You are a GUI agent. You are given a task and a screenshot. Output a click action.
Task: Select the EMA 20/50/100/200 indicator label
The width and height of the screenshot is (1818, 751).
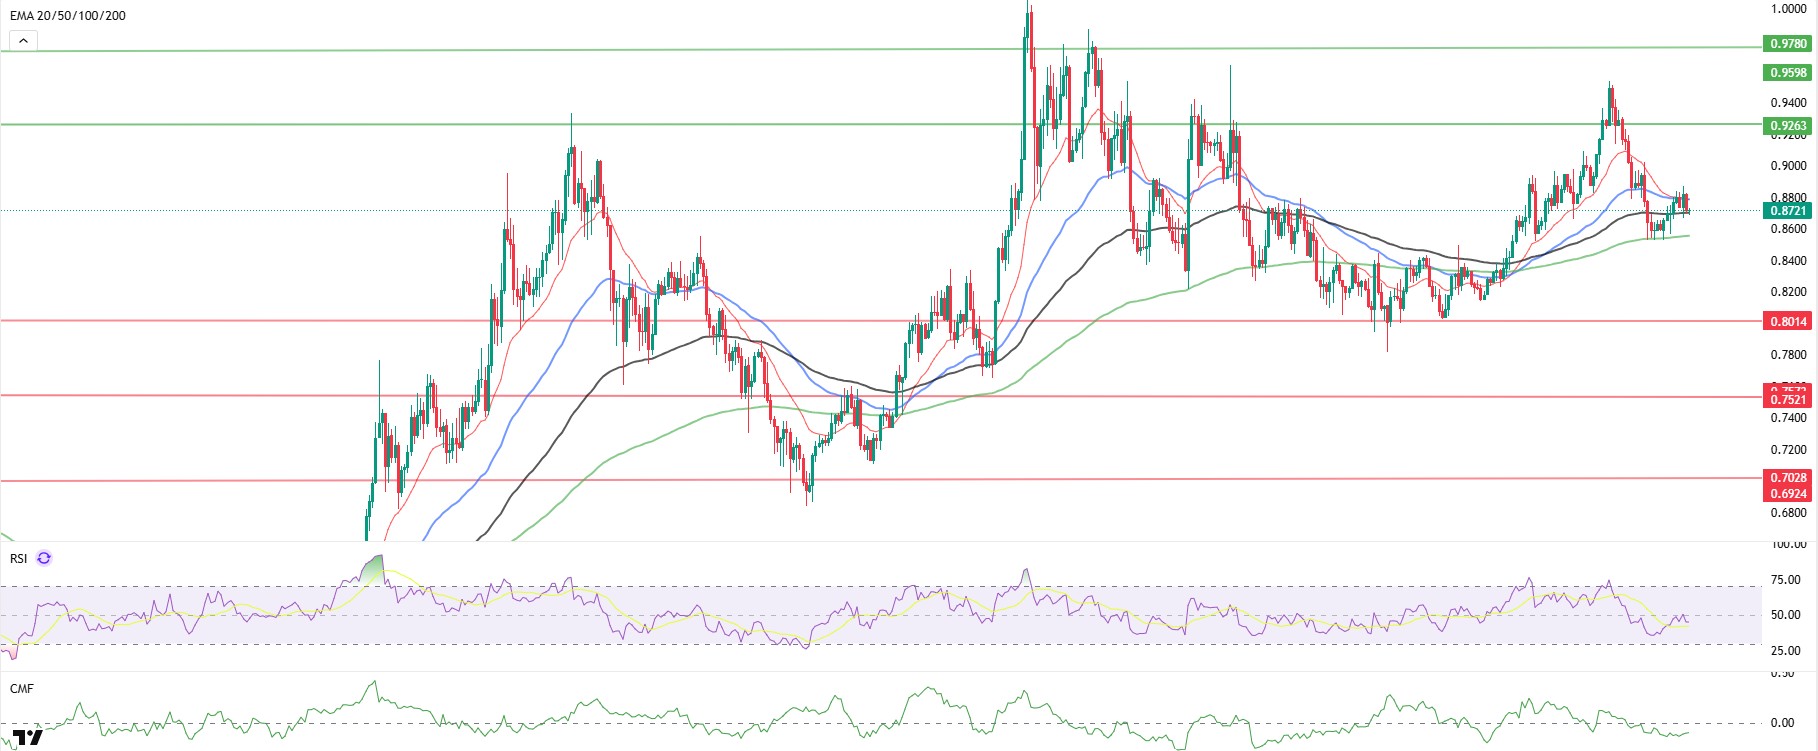(x=68, y=16)
